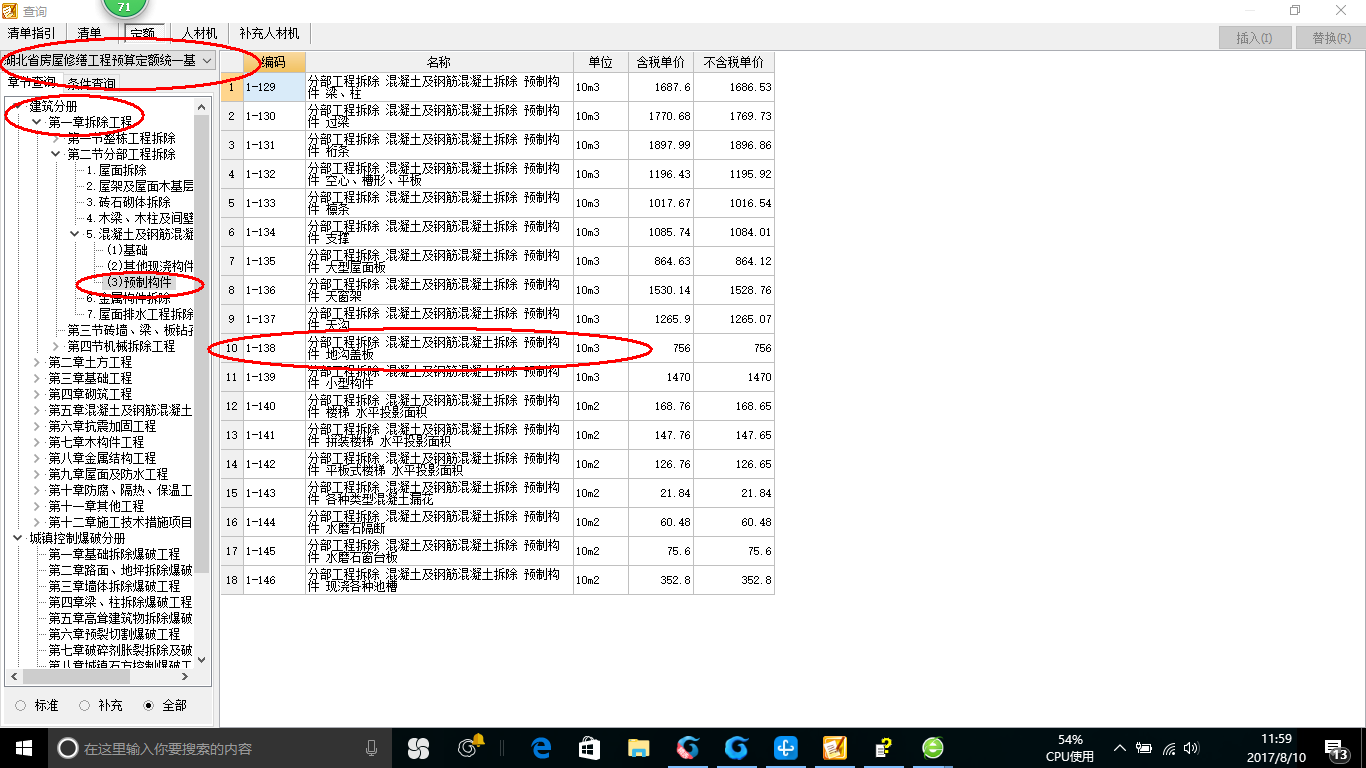Image resolution: width=1366 pixels, height=768 pixels.
Task: Open the swirl icon with bell badge
Action: (469, 747)
